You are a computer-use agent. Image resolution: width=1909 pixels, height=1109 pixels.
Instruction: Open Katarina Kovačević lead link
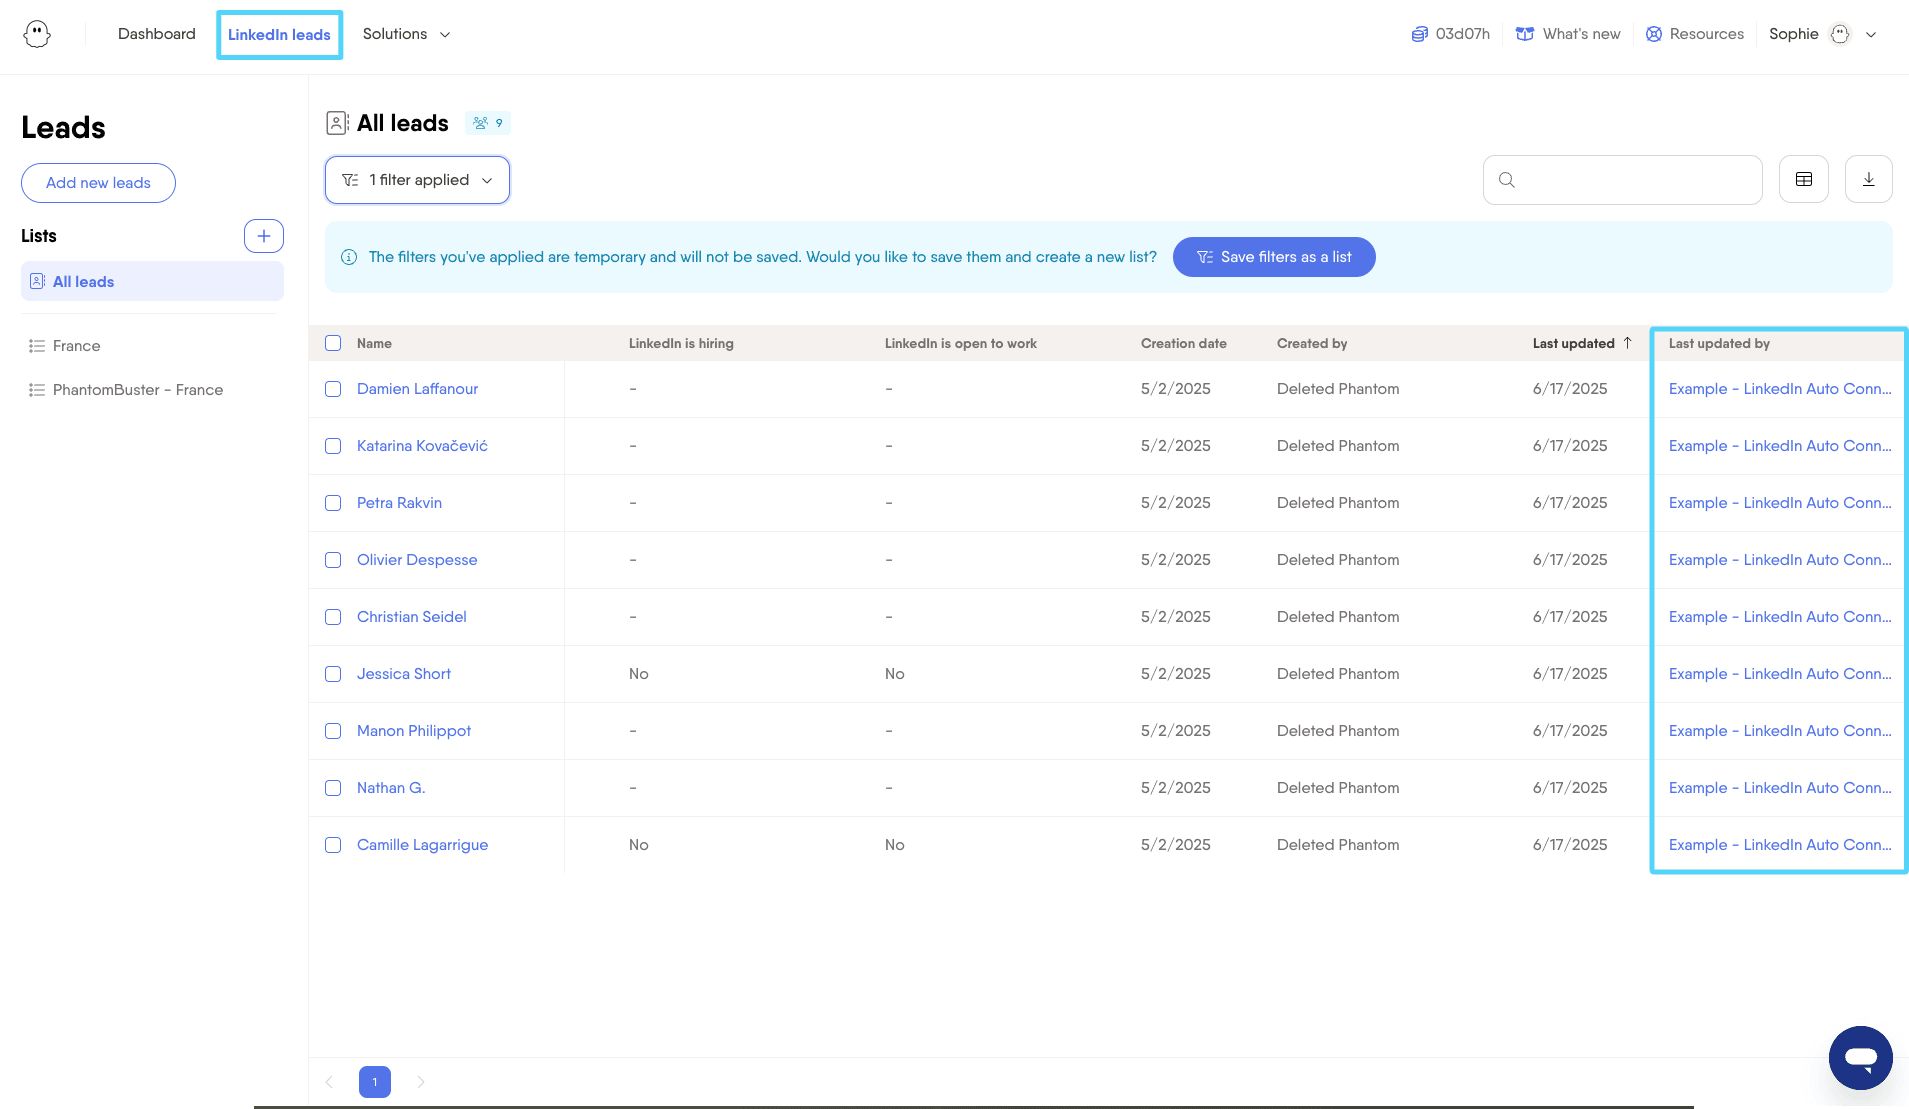[x=422, y=446]
